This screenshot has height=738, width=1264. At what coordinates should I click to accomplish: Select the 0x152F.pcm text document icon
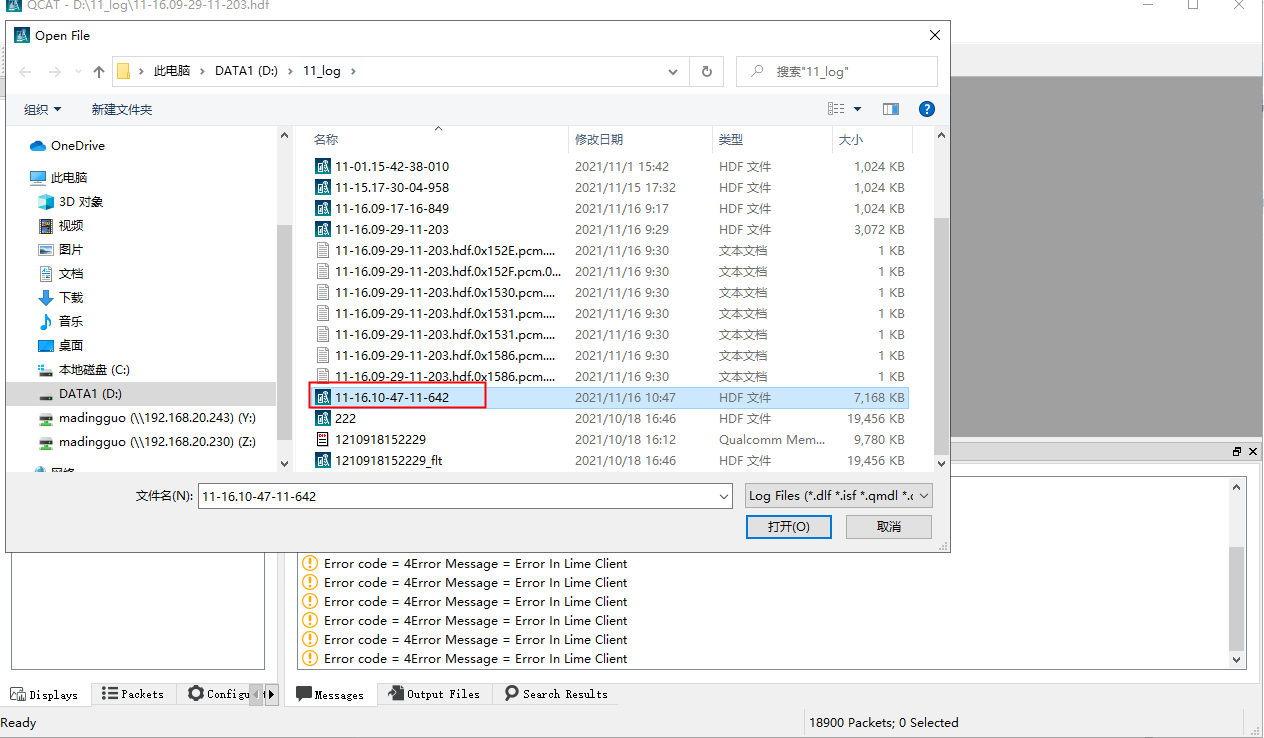[x=323, y=271]
